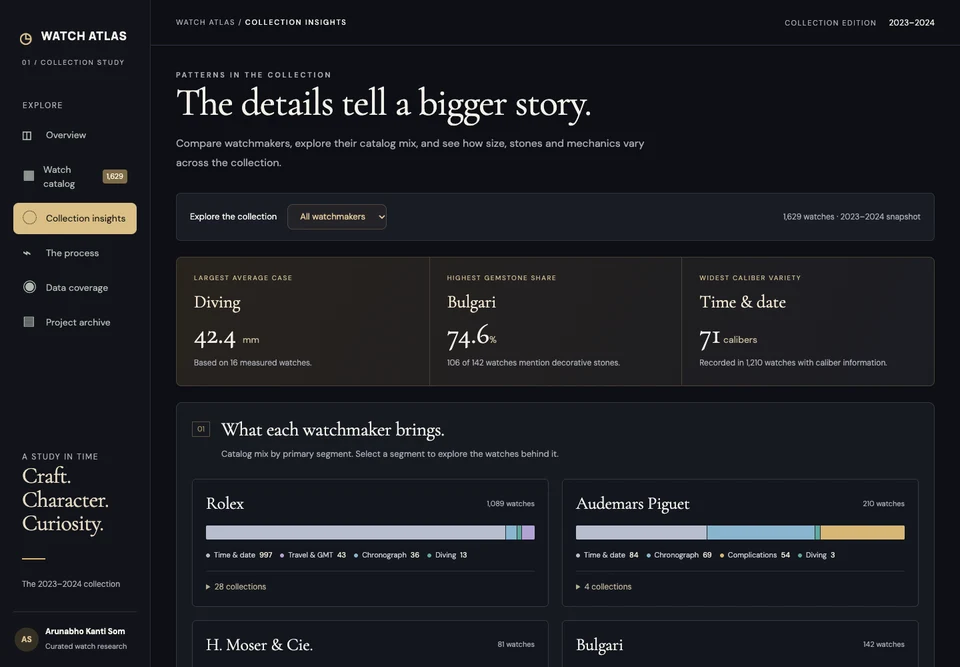Select Audemars Piguet Time & date segment

click(641, 532)
